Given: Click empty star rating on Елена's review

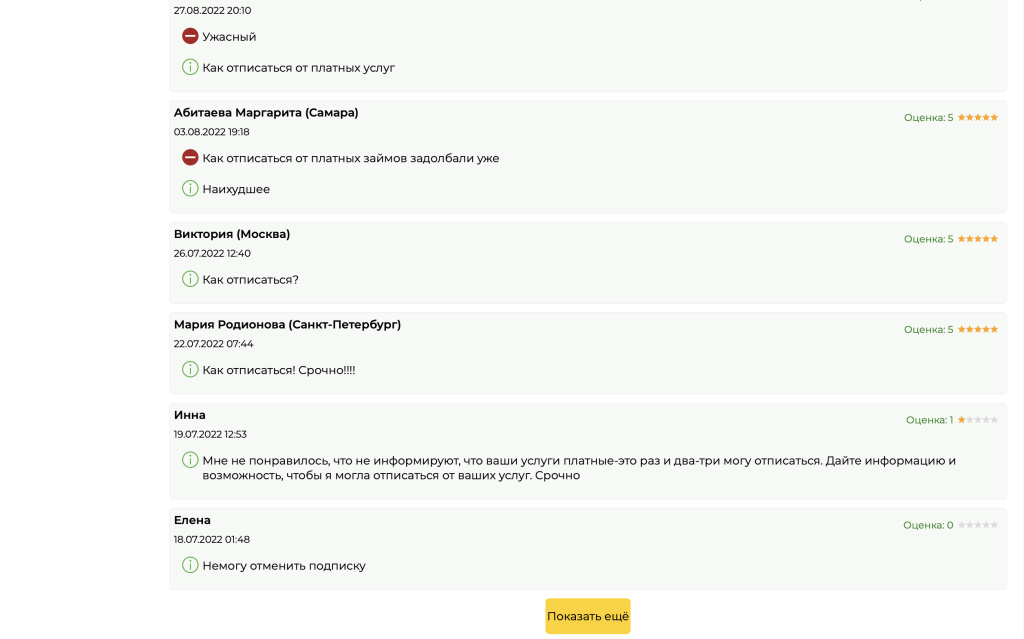Looking at the screenshot, I should tap(977, 525).
